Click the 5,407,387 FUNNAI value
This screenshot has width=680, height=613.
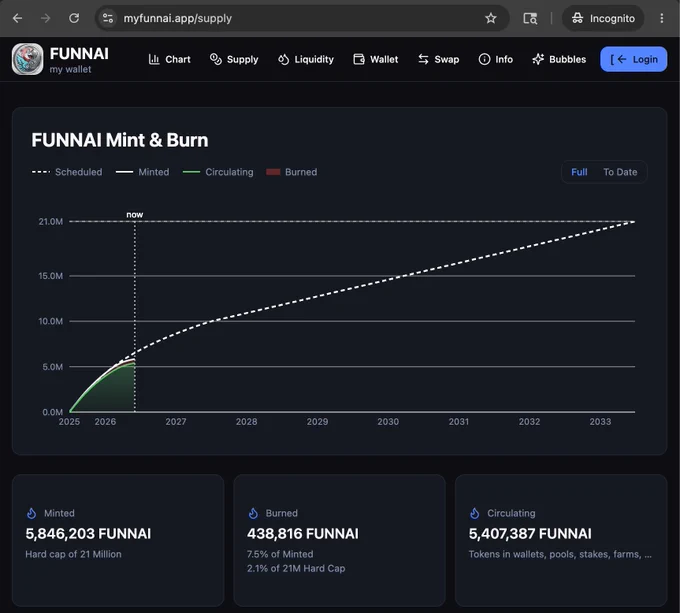point(530,534)
